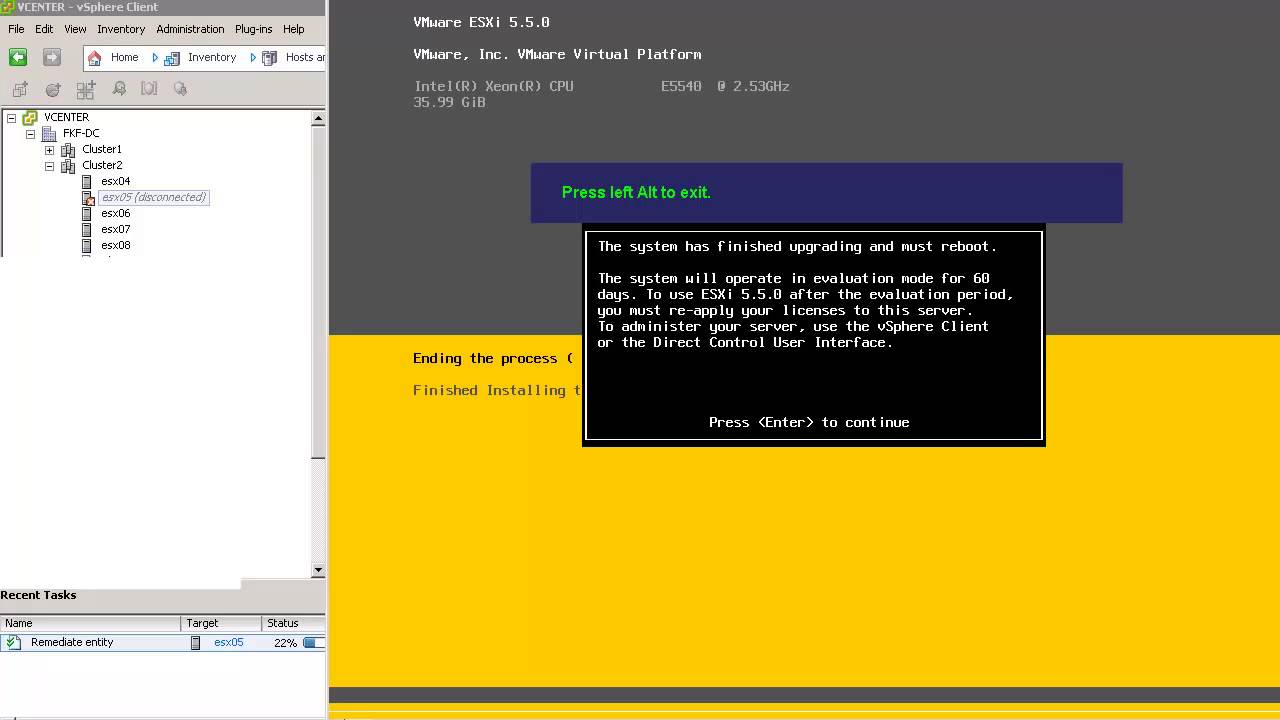Click 'Press <Enter> to continue' in console
The width and height of the screenshot is (1280, 720).
point(809,422)
